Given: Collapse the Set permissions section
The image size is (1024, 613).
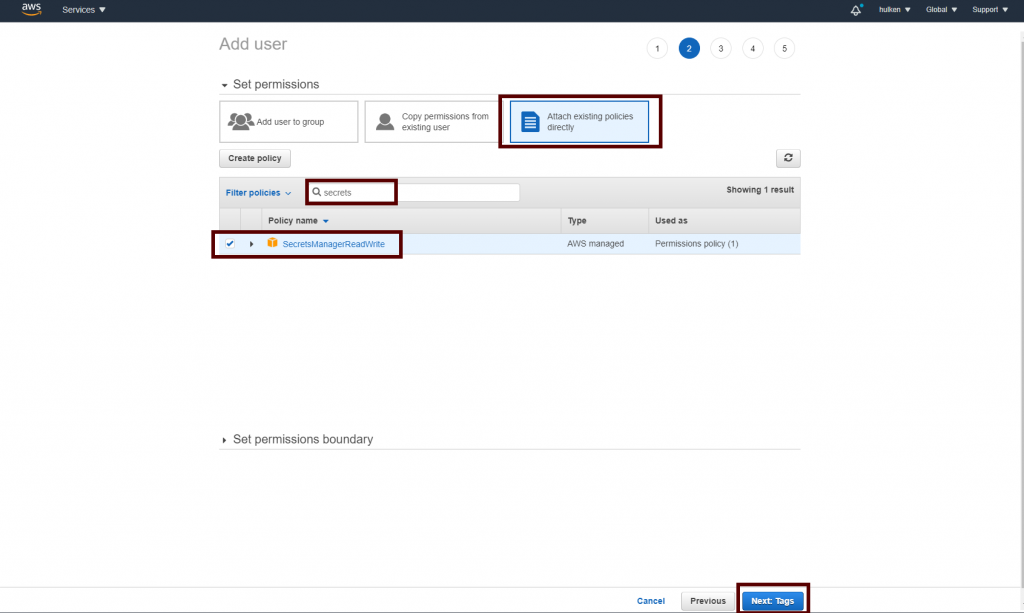Looking at the screenshot, I should pyautogui.click(x=225, y=85).
